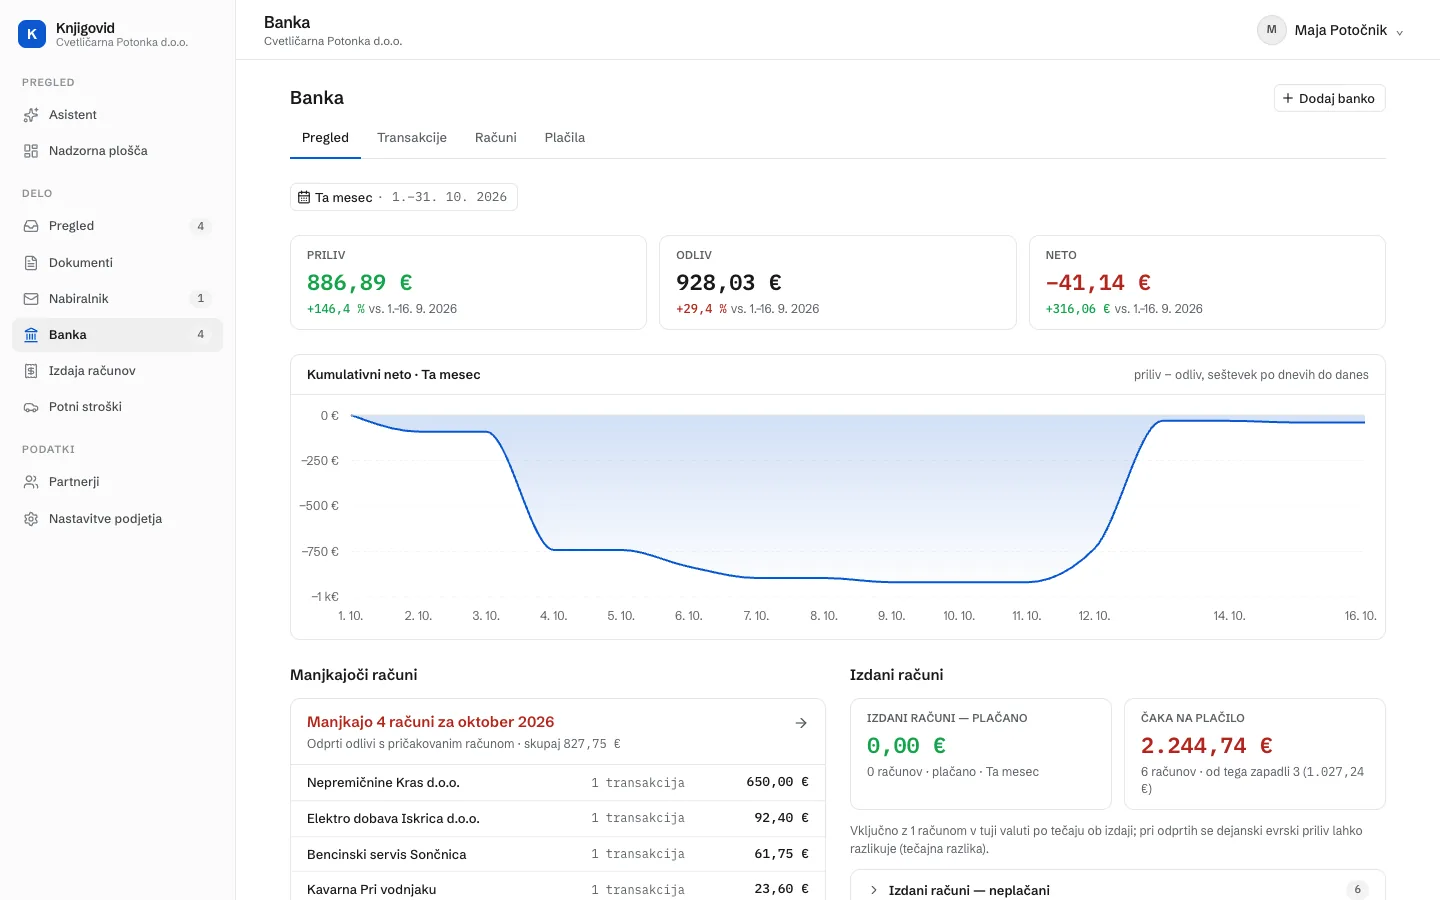
Task: Click the Nastavitve podjetja gear icon
Action: point(31,519)
